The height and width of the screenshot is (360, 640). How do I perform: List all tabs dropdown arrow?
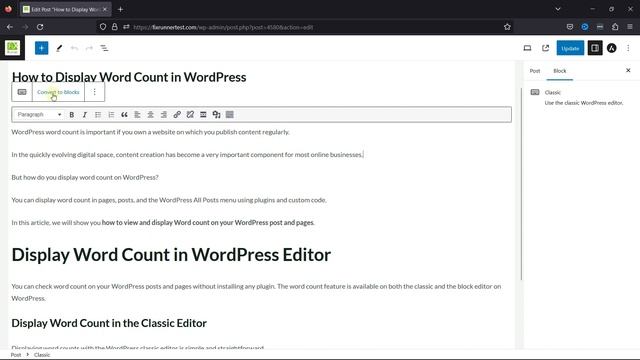[x=558, y=9]
